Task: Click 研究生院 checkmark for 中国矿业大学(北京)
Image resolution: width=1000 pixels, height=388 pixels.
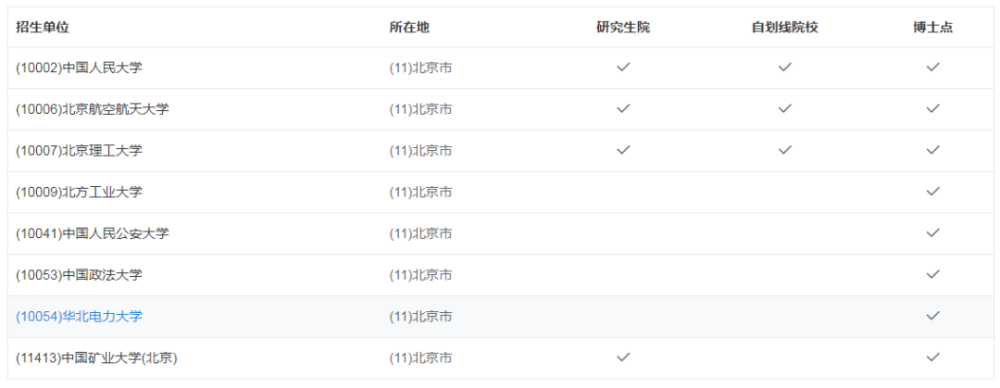Action: (623, 357)
